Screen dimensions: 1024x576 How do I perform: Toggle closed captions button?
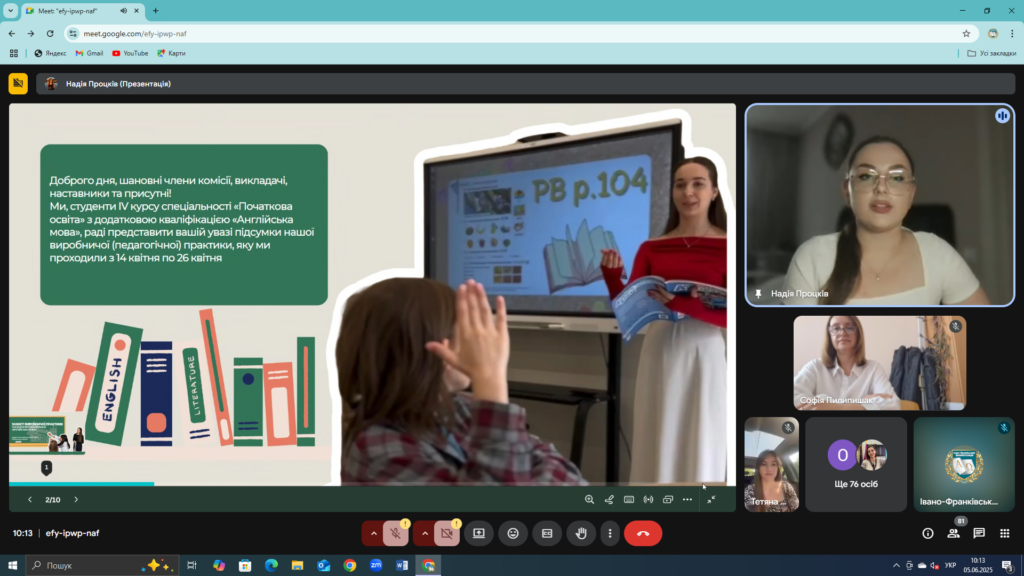pos(547,534)
